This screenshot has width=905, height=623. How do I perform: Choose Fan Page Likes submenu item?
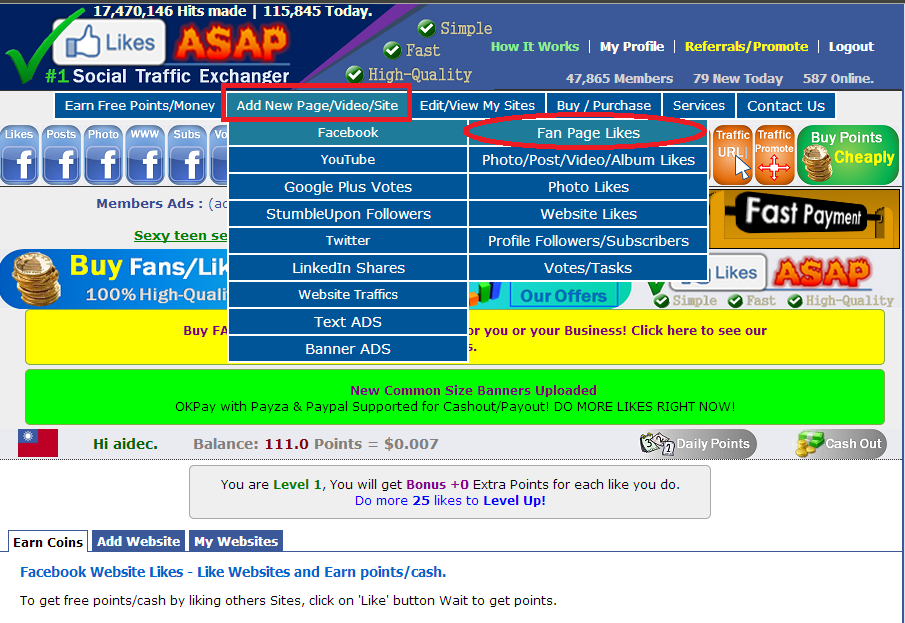[588, 133]
